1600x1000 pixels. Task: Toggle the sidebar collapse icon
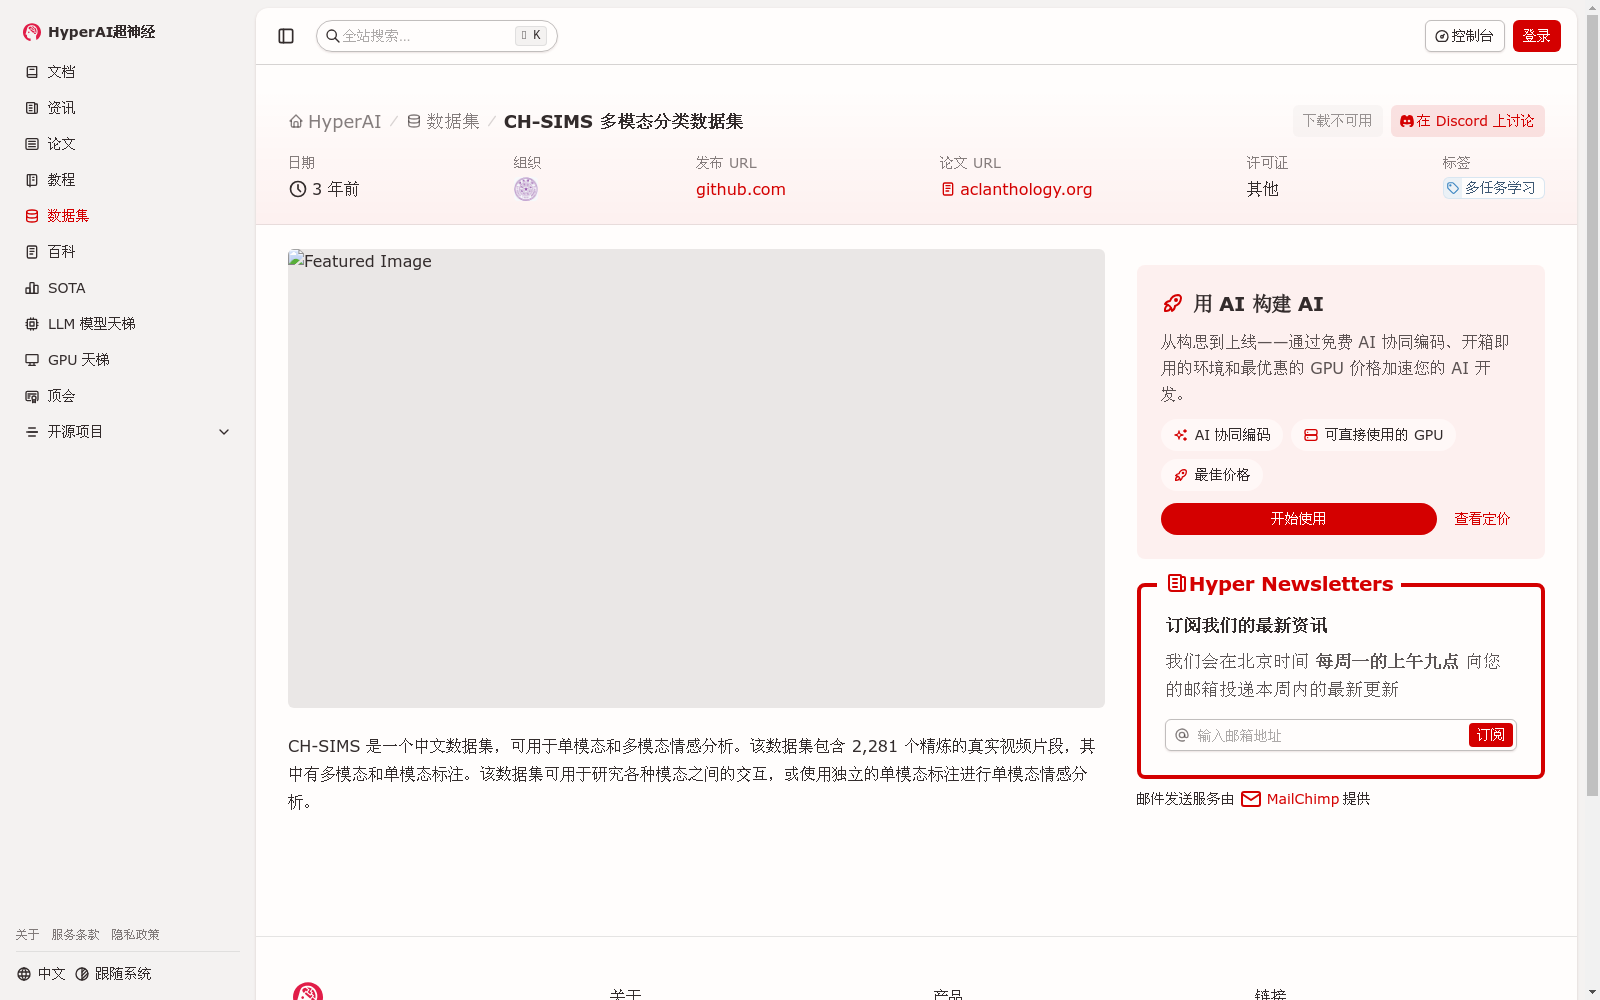[x=286, y=36]
